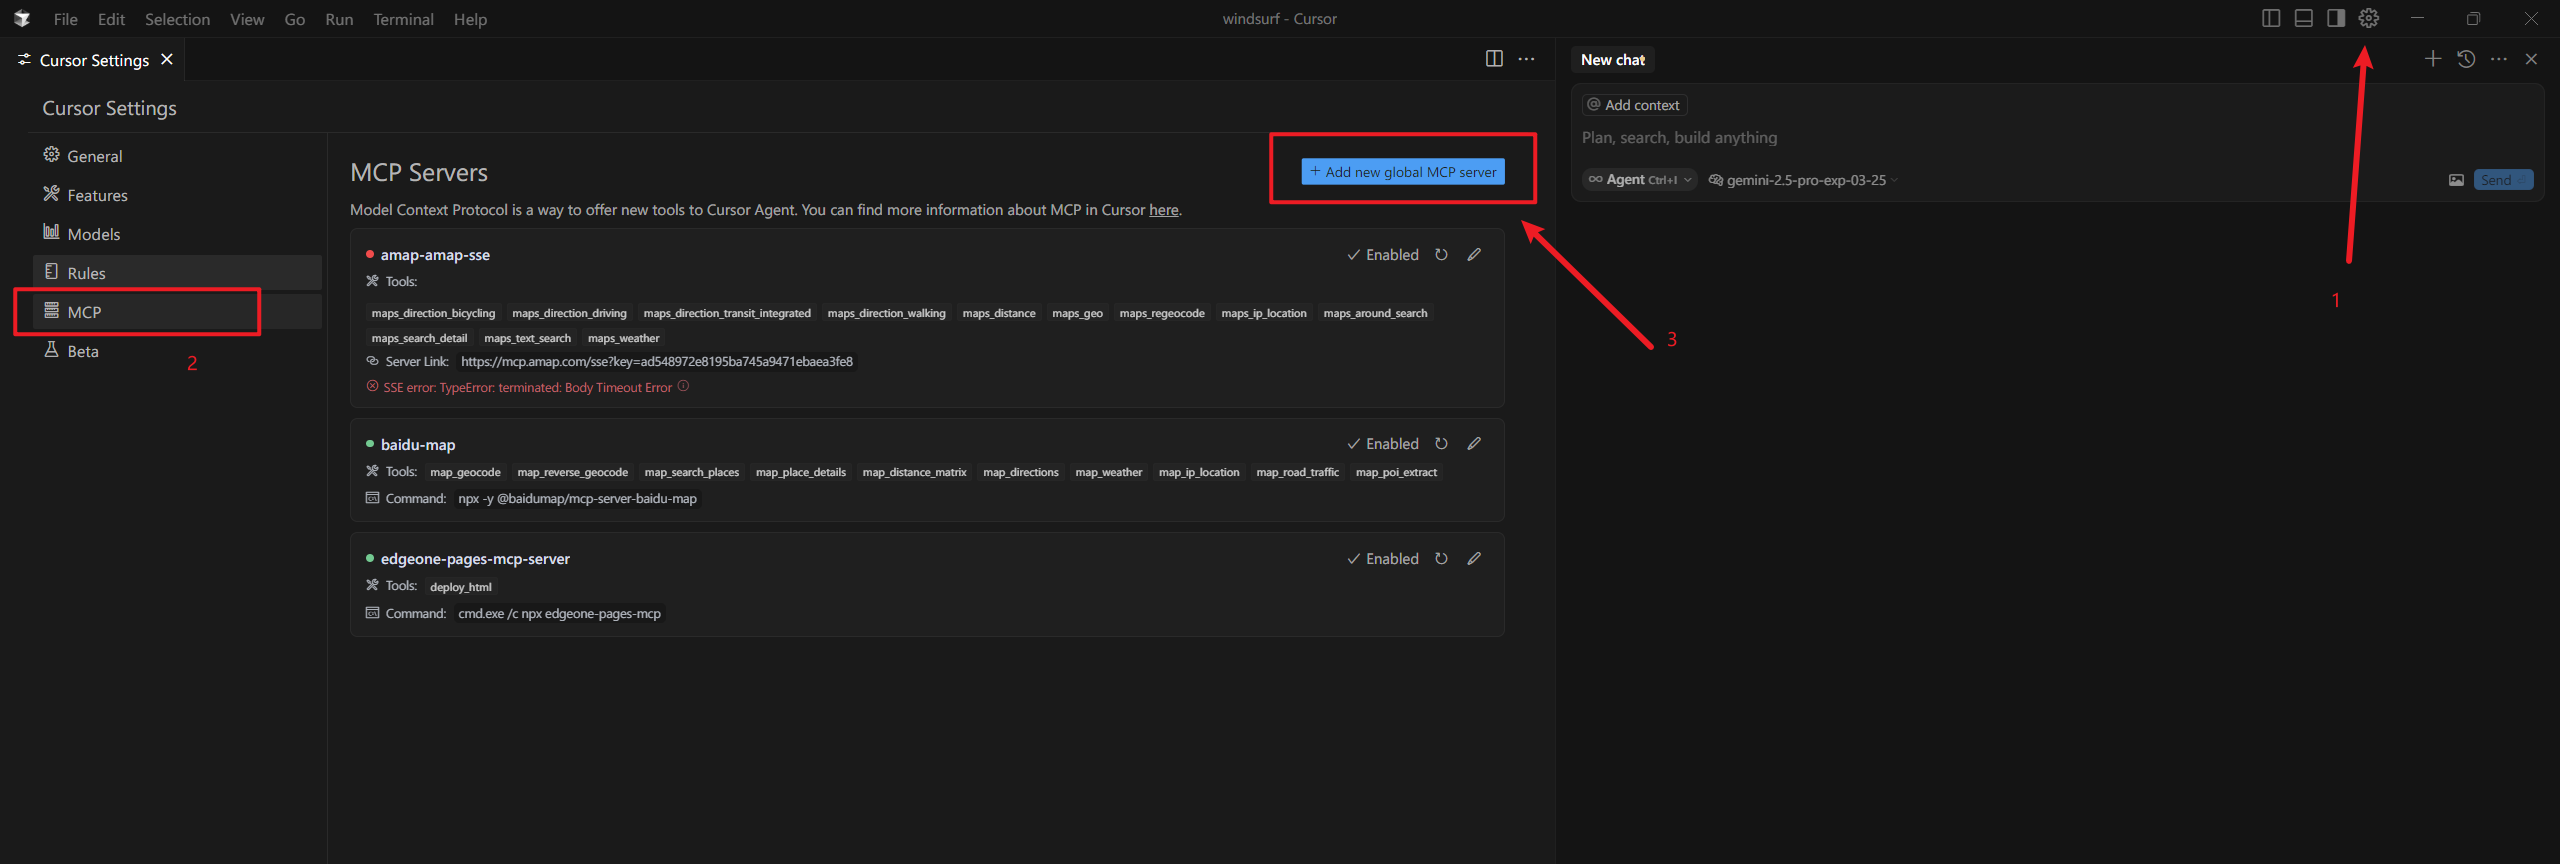This screenshot has width=2560, height=864.
Task: Click the maps_direction_bicycling tool tag
Action: pos(433,313)
